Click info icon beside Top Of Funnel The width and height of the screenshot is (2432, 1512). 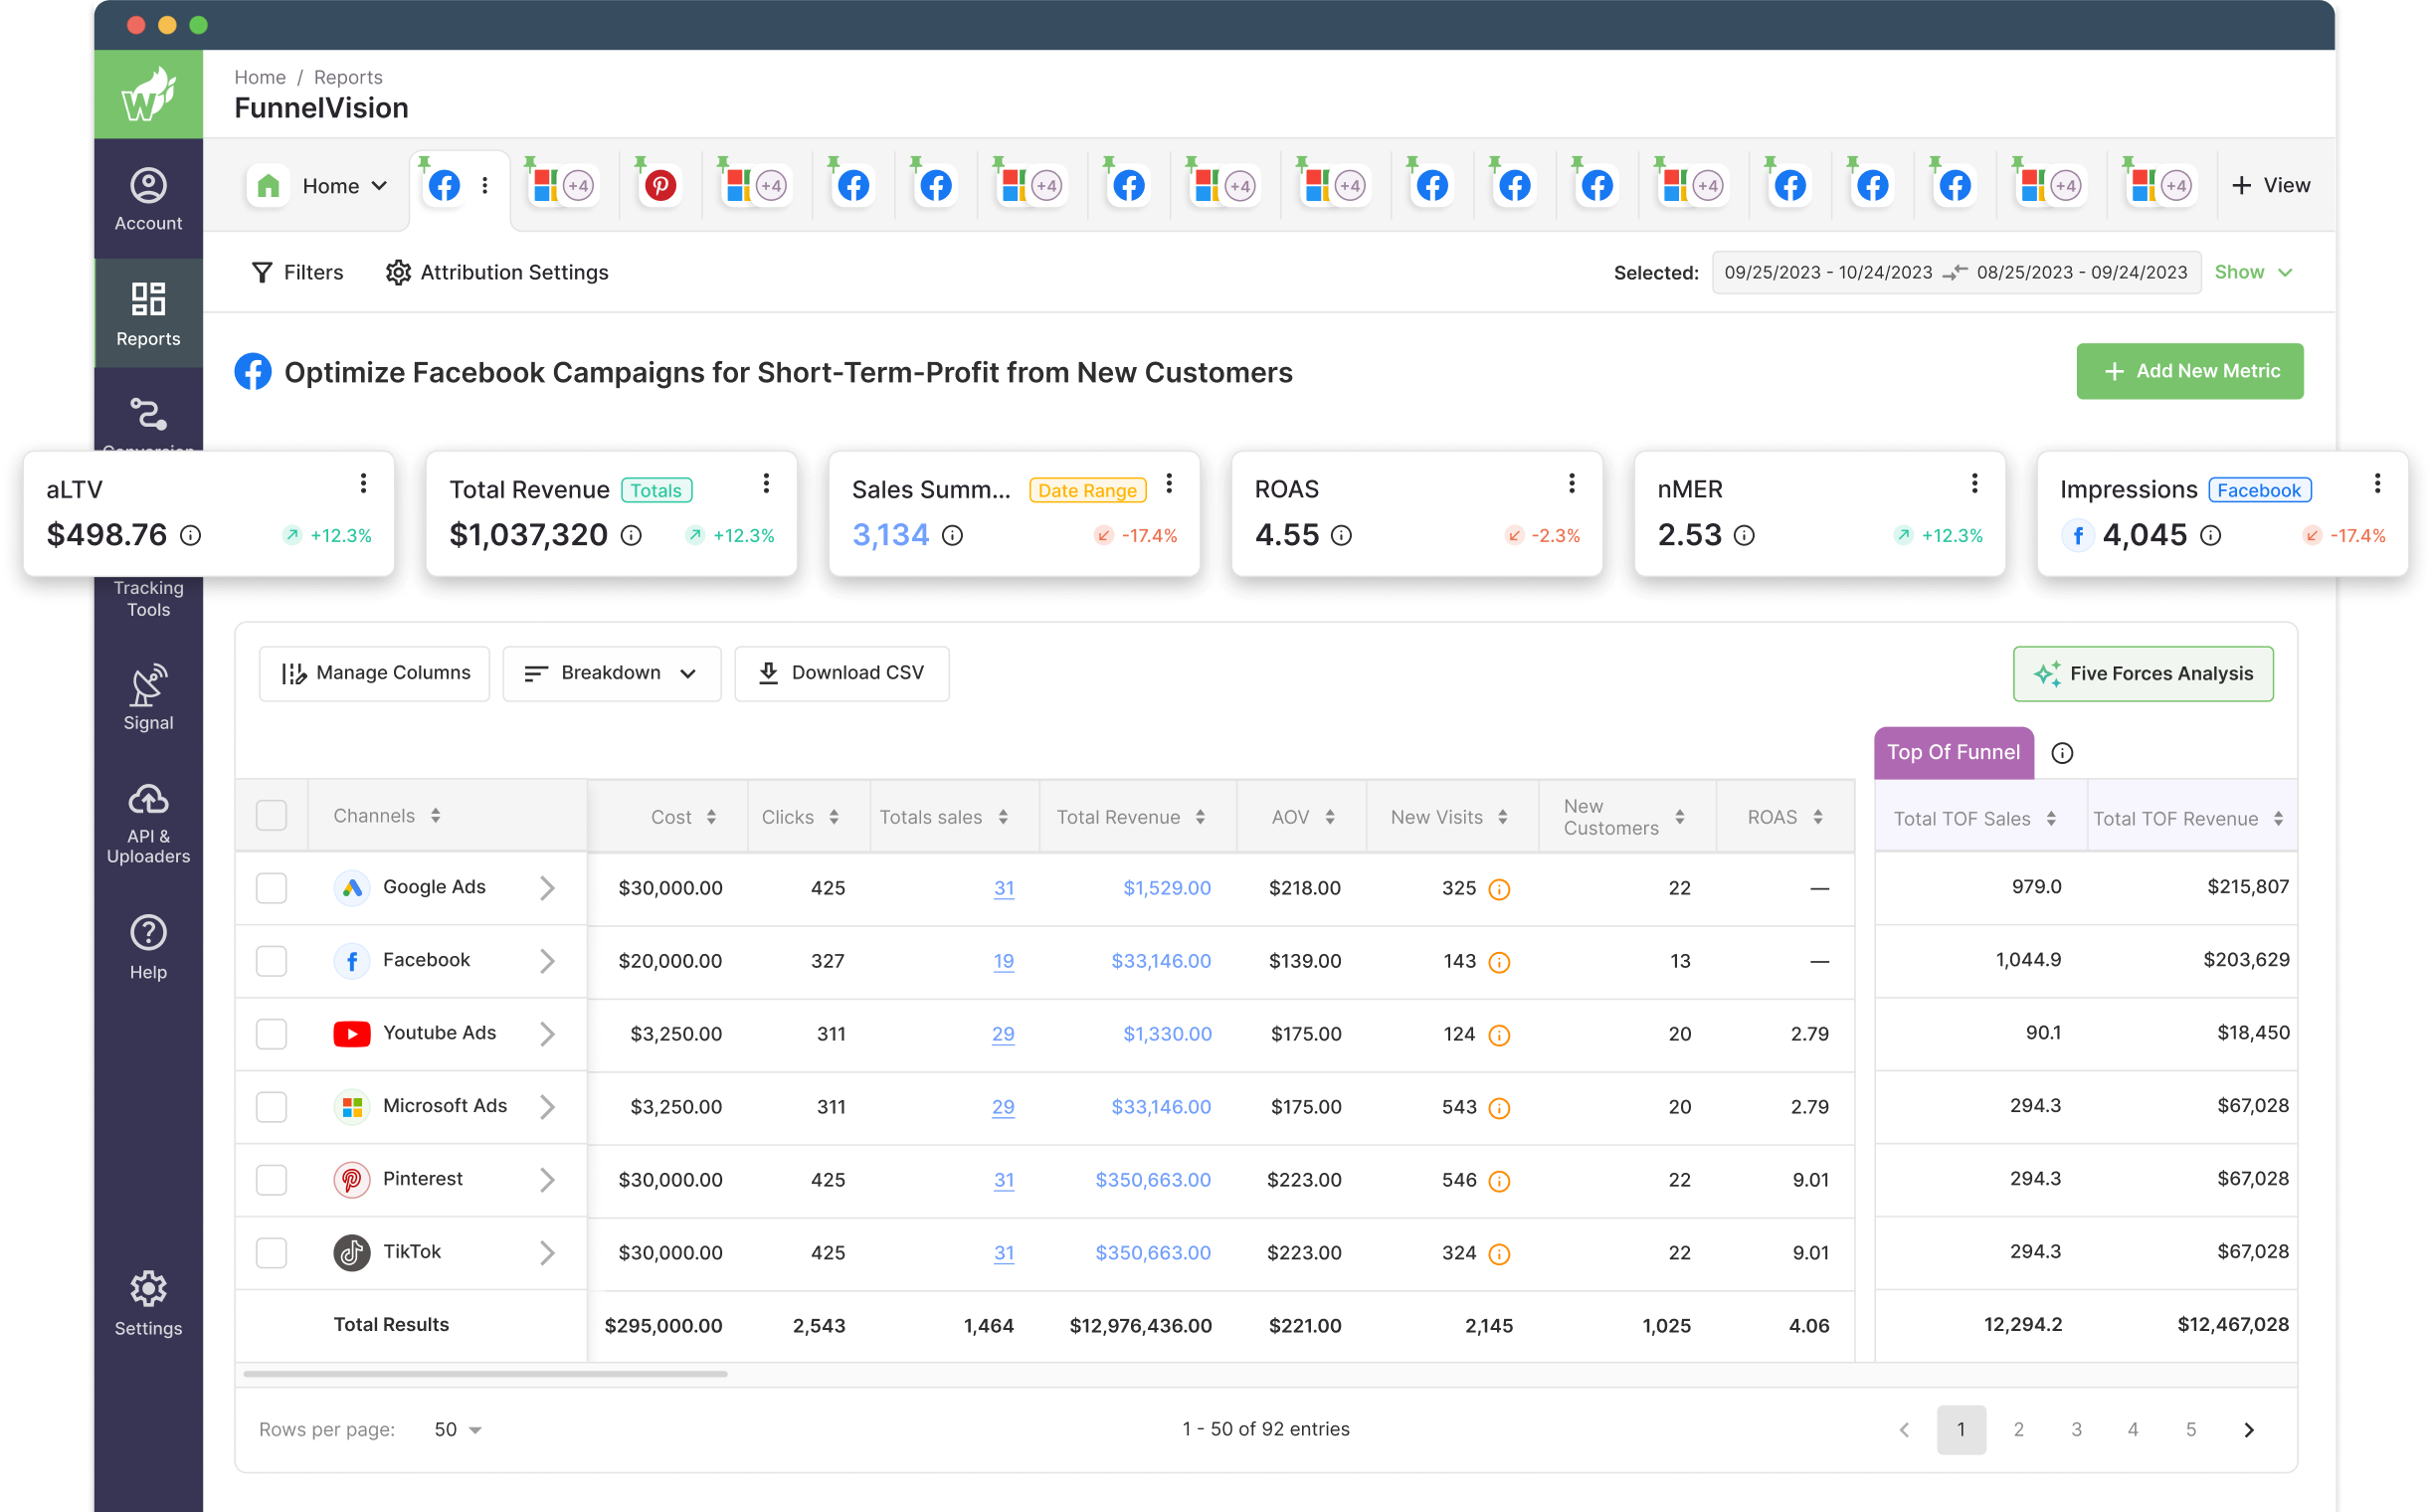2061,753
